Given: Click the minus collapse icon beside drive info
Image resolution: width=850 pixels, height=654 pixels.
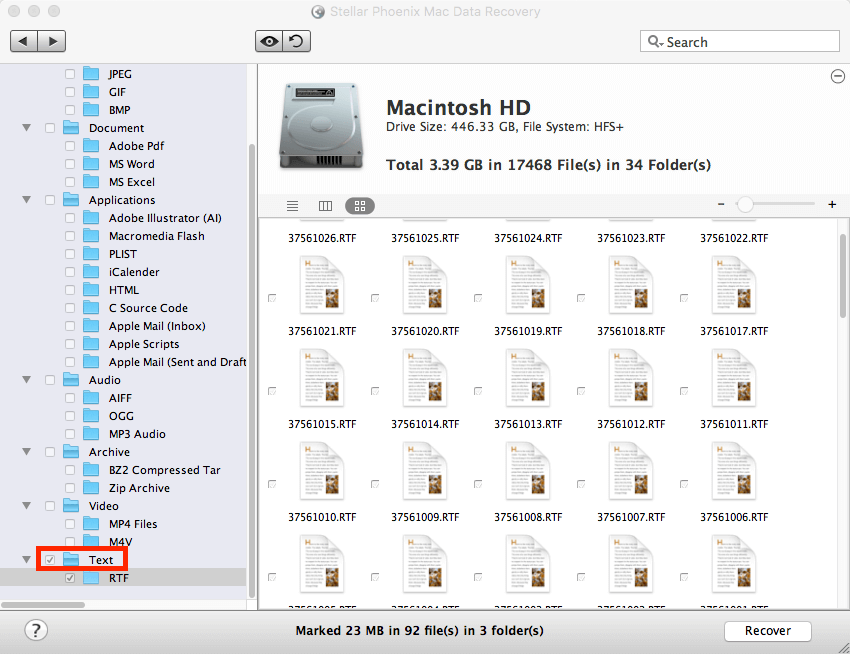Looking at the screenshot, I should (x=838, y=76).
